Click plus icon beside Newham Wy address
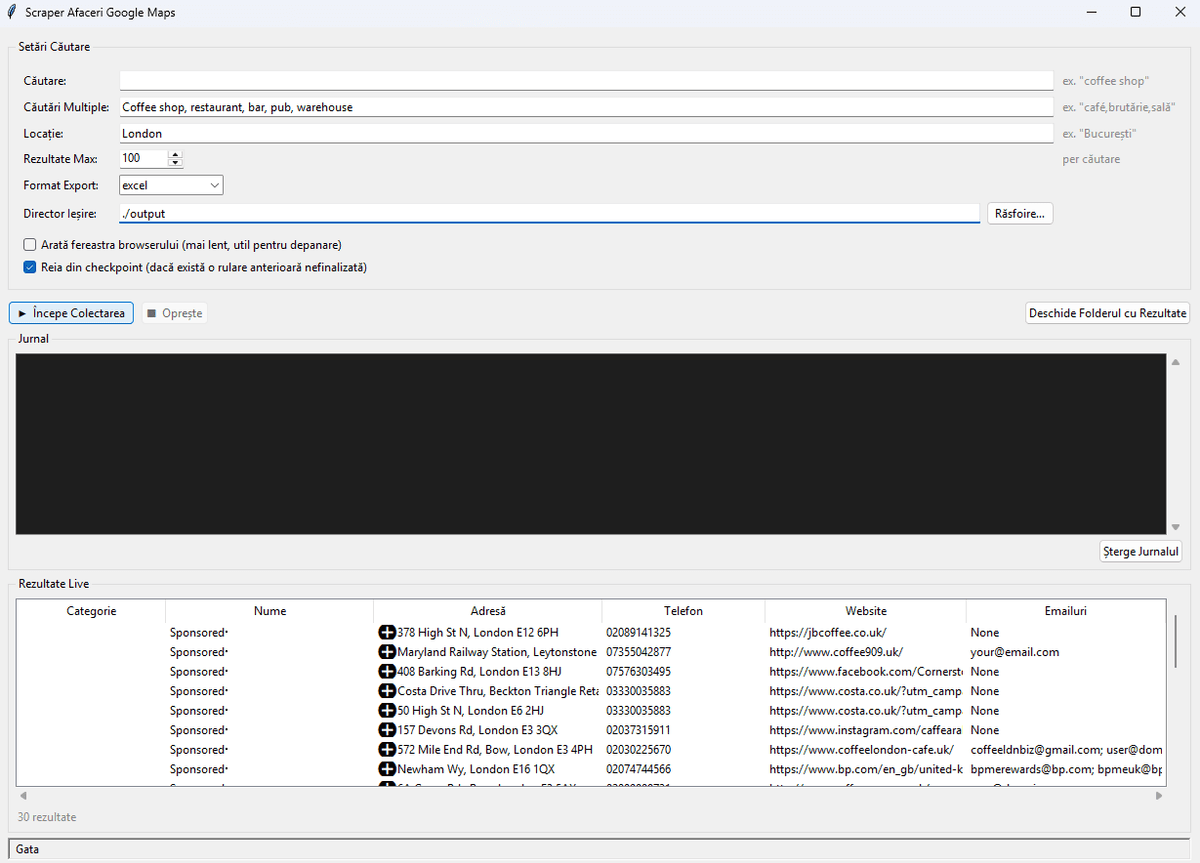The image size is (1200, 863). tap(387, 769)
